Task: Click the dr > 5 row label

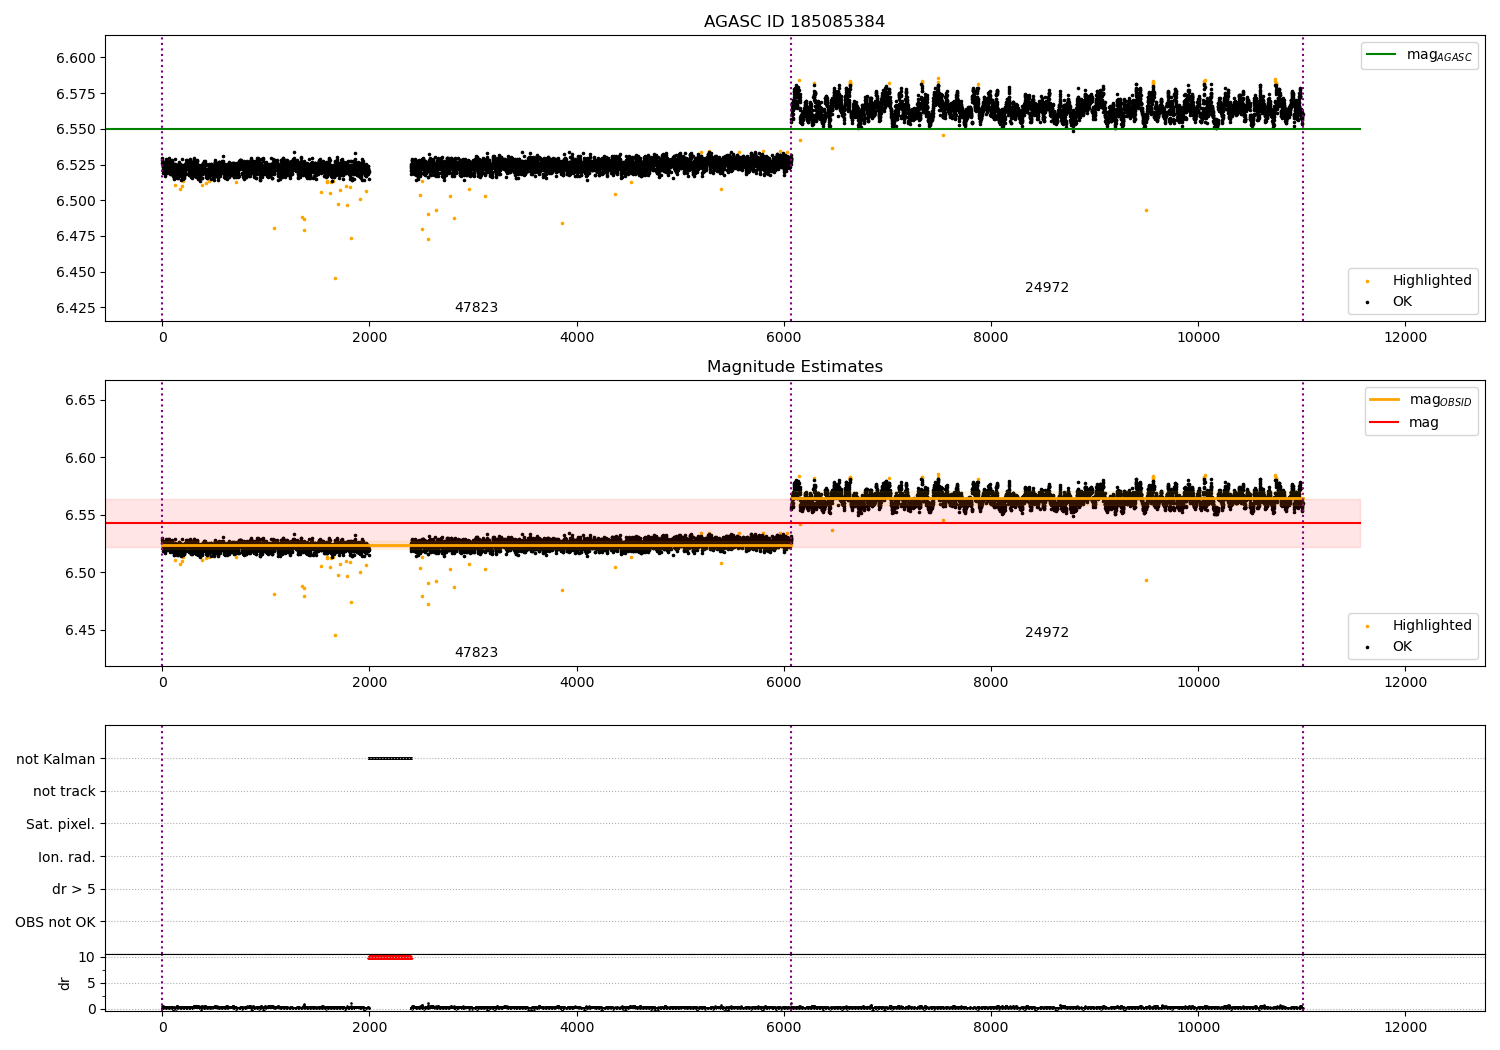Action: tap(73, 889)
